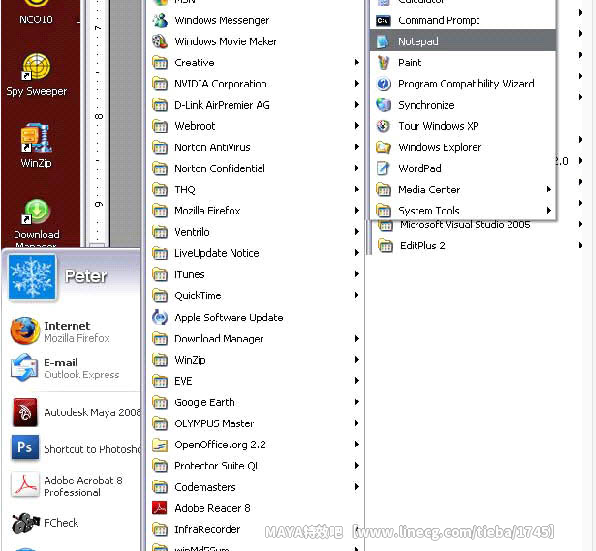Launch Notepad from Accessories menu
This screenshot has width=596, height=551.
pyautogui.click(x=462, y=41)
